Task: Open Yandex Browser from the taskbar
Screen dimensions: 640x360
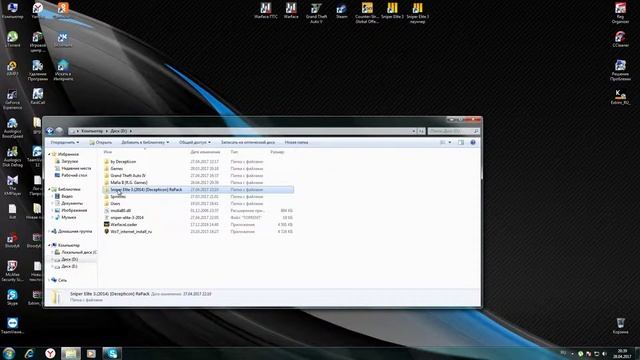Action: coord(50,353)
